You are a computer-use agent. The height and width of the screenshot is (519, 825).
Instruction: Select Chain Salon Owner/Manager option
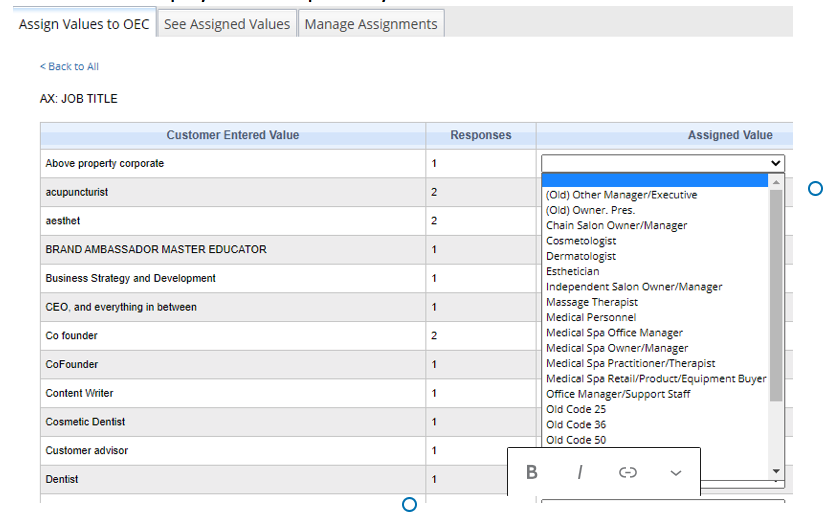(616, 225)
